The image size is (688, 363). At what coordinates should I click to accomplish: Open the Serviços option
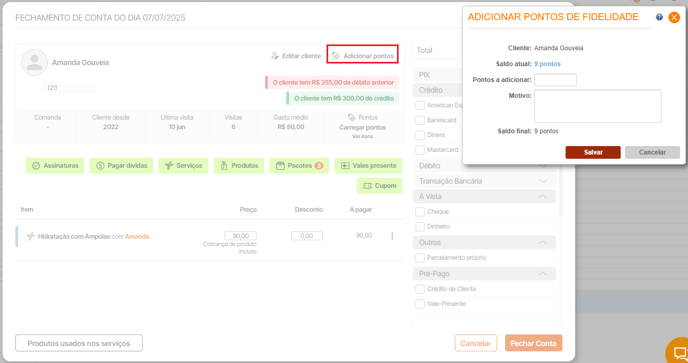pyautogui.click(x=183, y=165)
